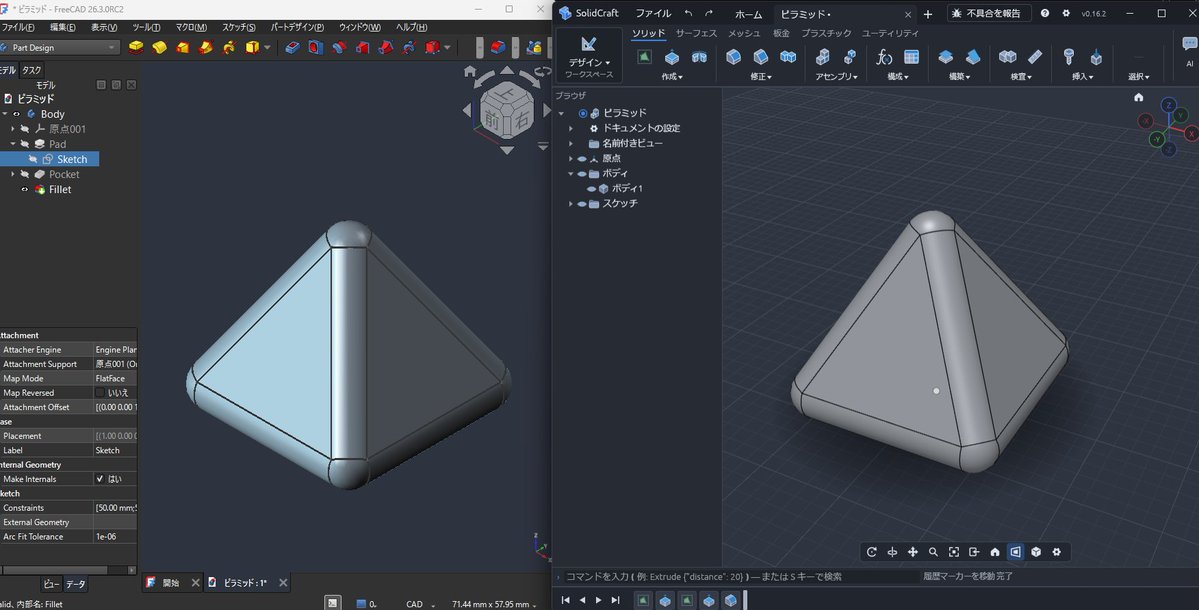
Task: Expand the スケッチ folder in SolidCraft browser
Action: click(570, 203)
